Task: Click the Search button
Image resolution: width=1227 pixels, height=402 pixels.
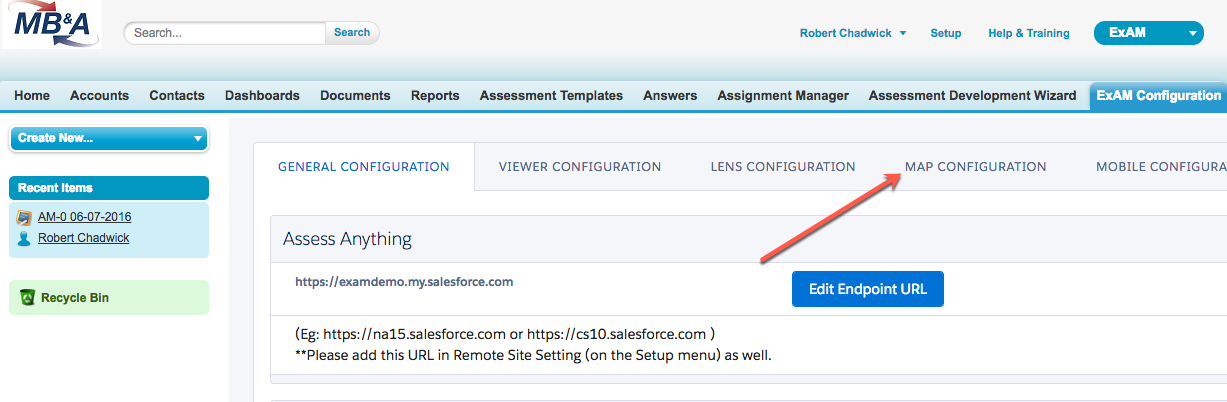Action: [x=352, y=33]
